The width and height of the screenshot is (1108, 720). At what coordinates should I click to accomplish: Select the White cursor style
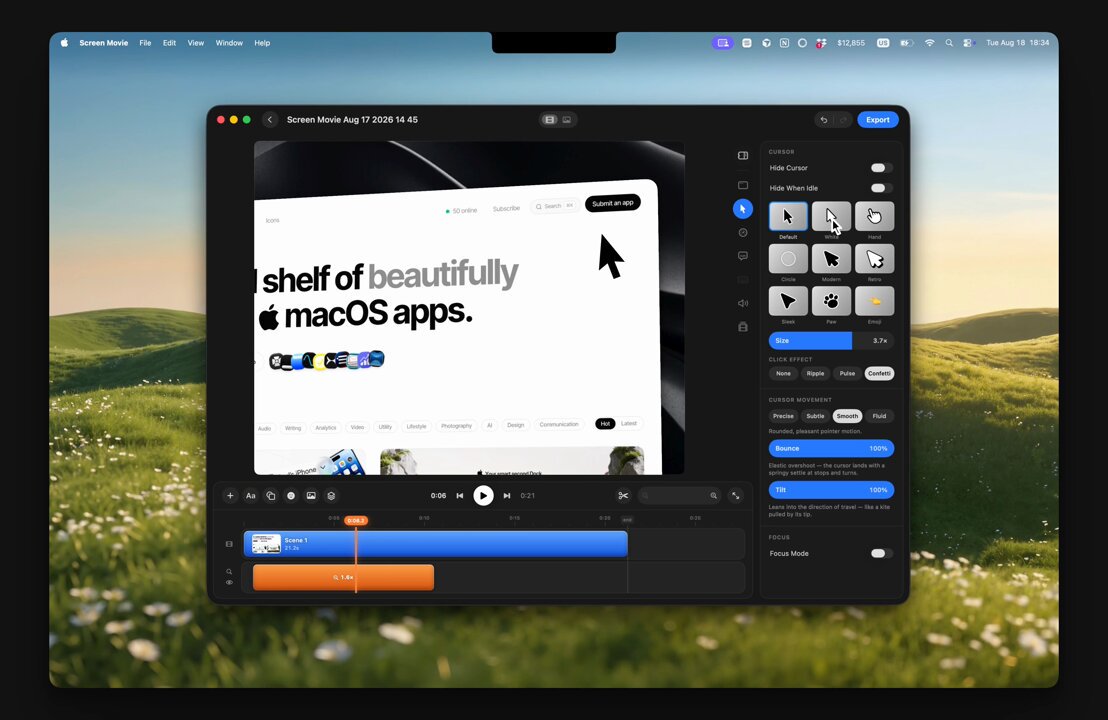pyautogui.click(x=831, y=216)
